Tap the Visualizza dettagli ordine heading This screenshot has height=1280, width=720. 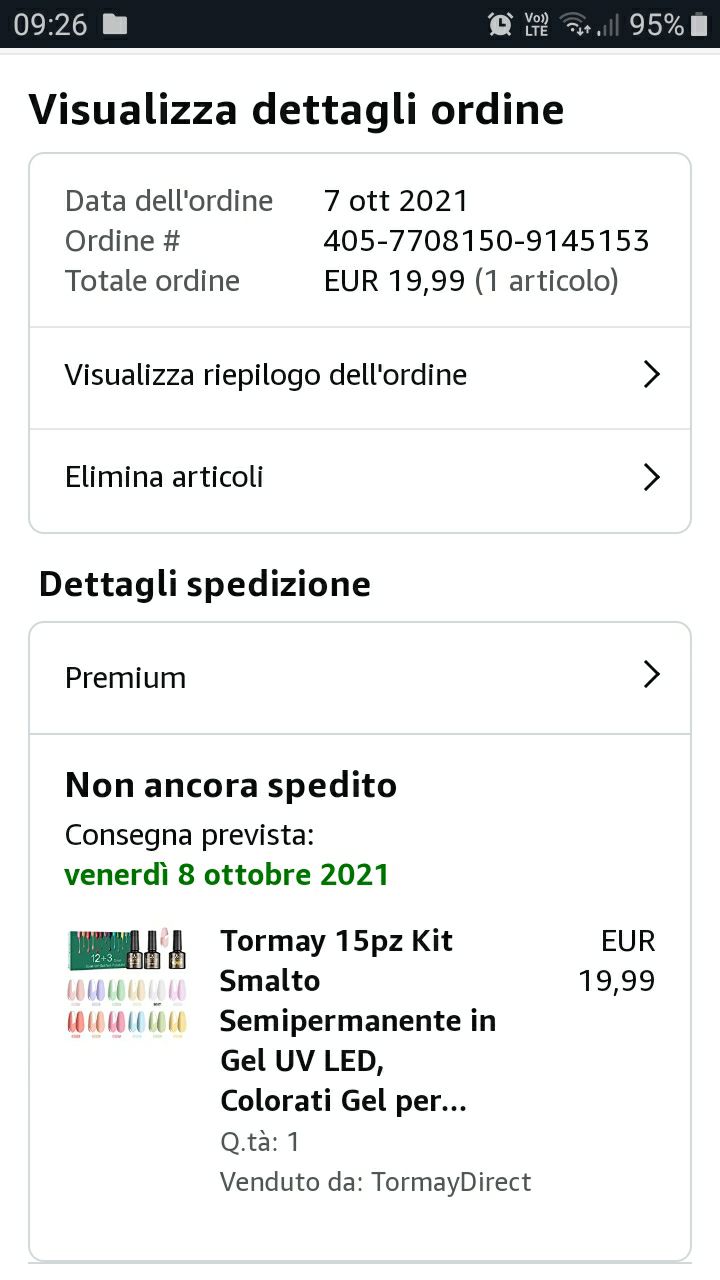(x=296, y=110)
